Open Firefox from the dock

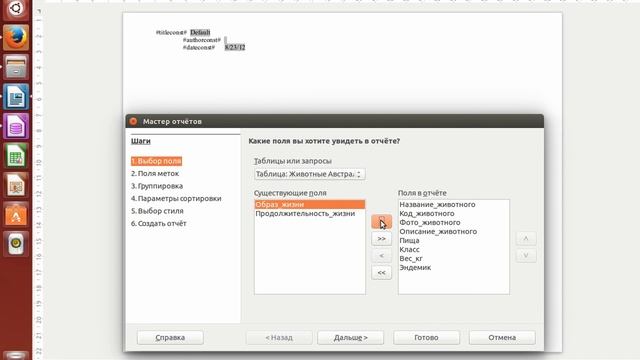point(16,38)
